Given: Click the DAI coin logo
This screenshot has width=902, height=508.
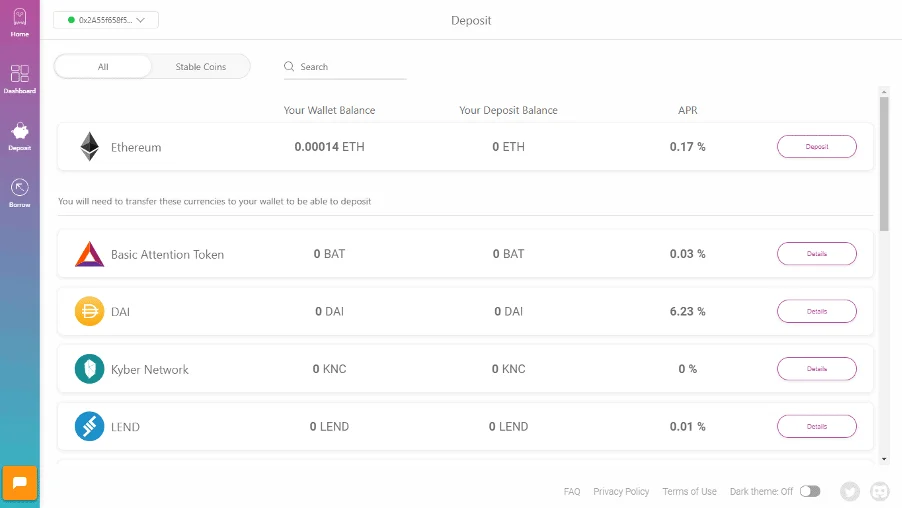Looking at the screenshot, I should [89, 312].
